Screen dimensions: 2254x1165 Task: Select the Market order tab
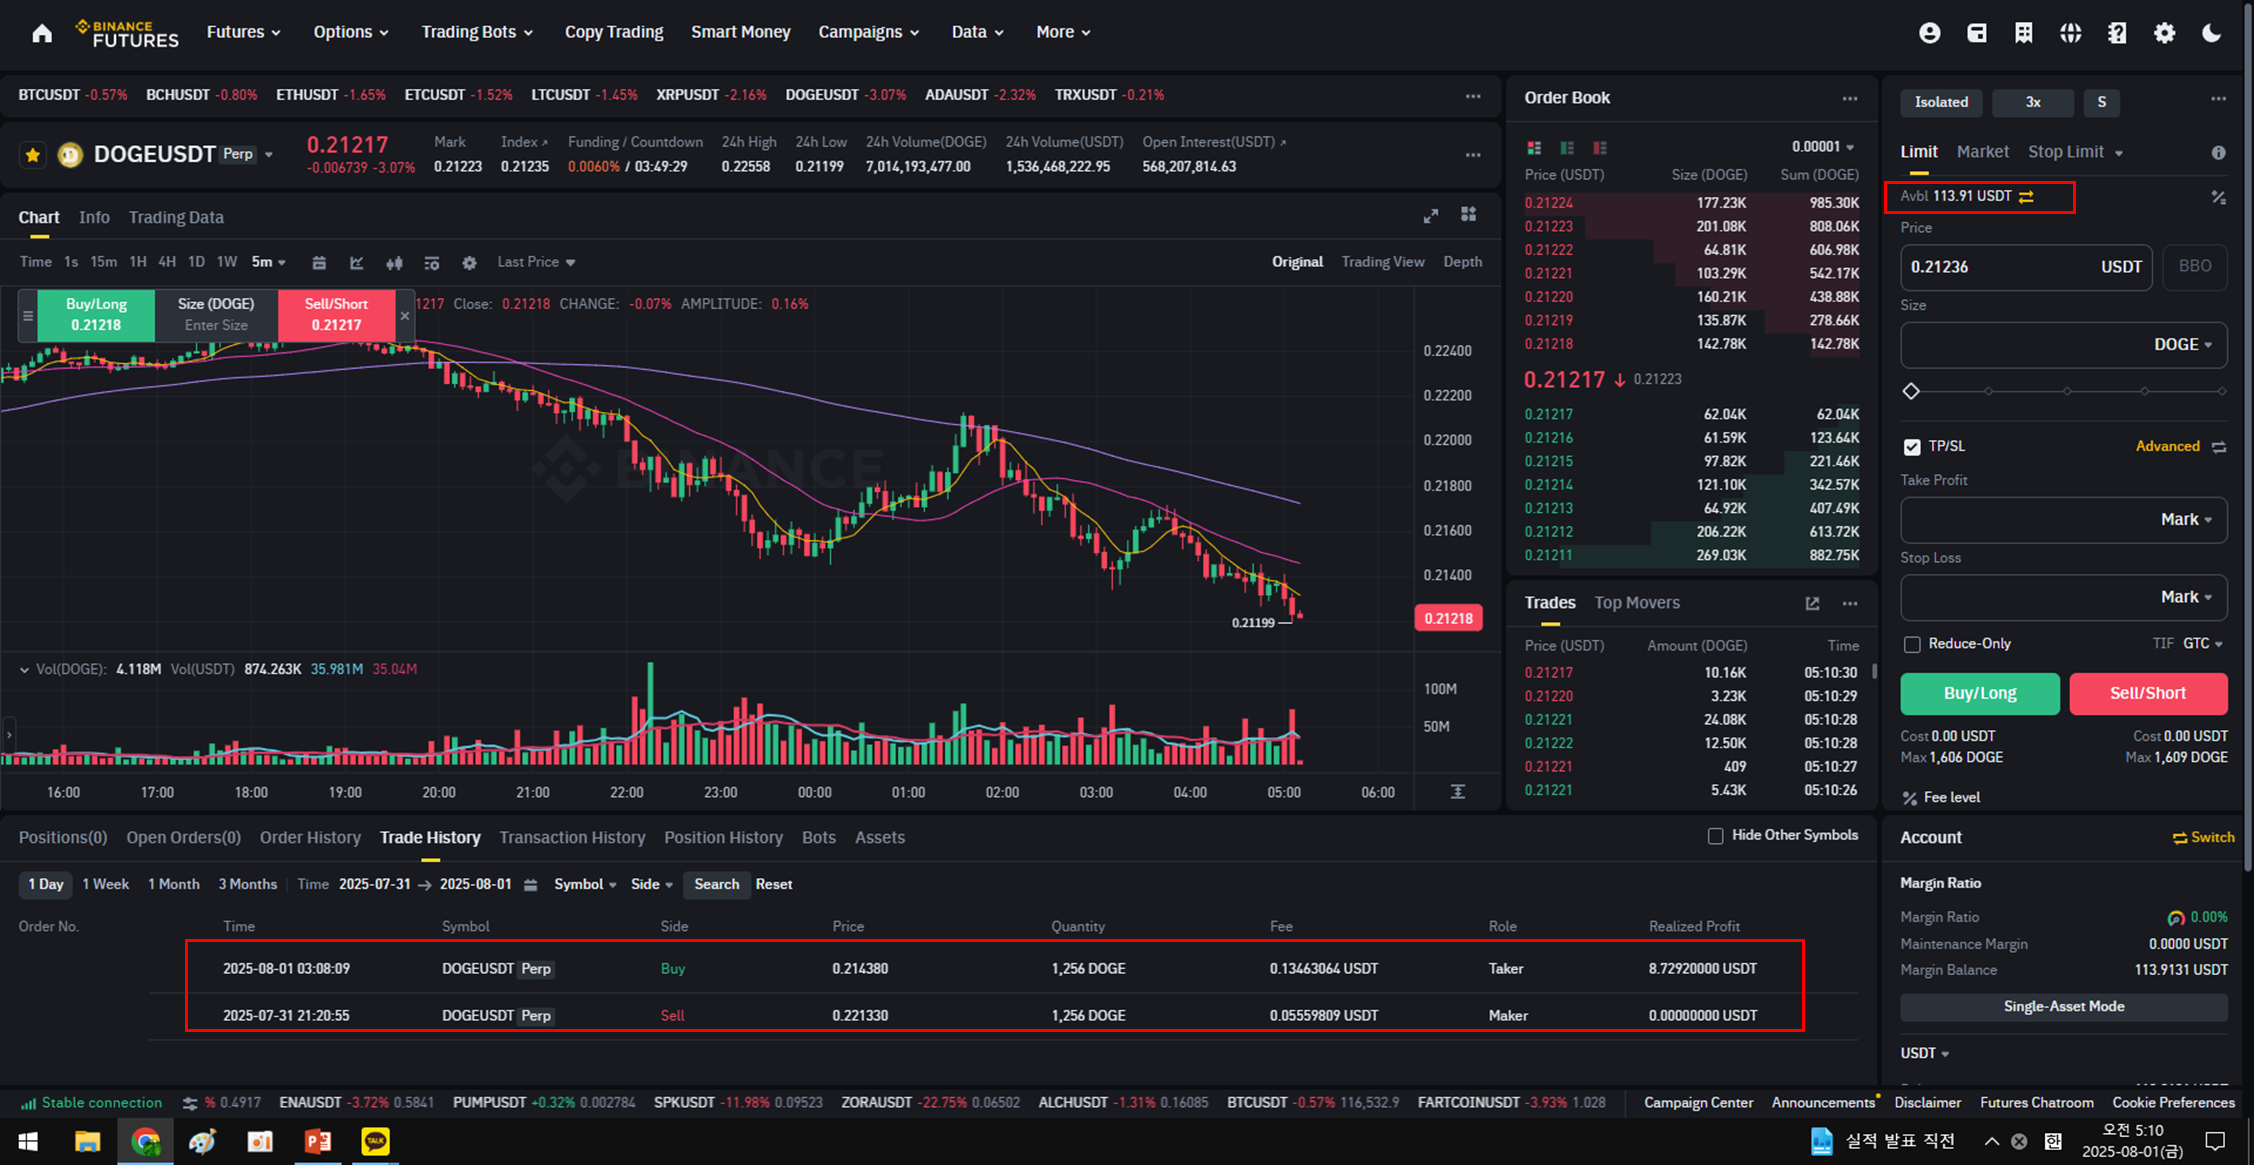(x=1982, y=152)
